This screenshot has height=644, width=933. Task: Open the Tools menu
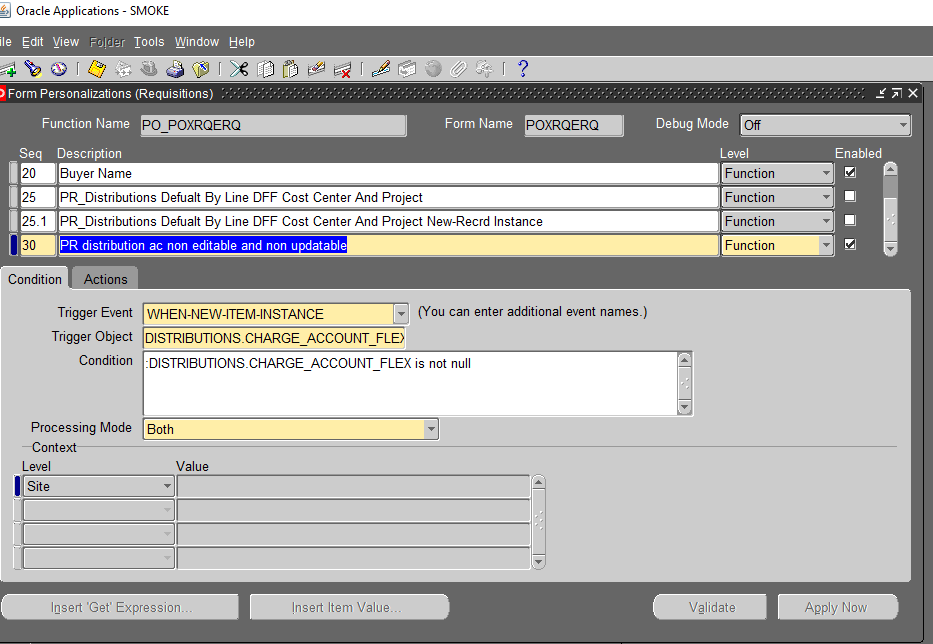(149, 42)
